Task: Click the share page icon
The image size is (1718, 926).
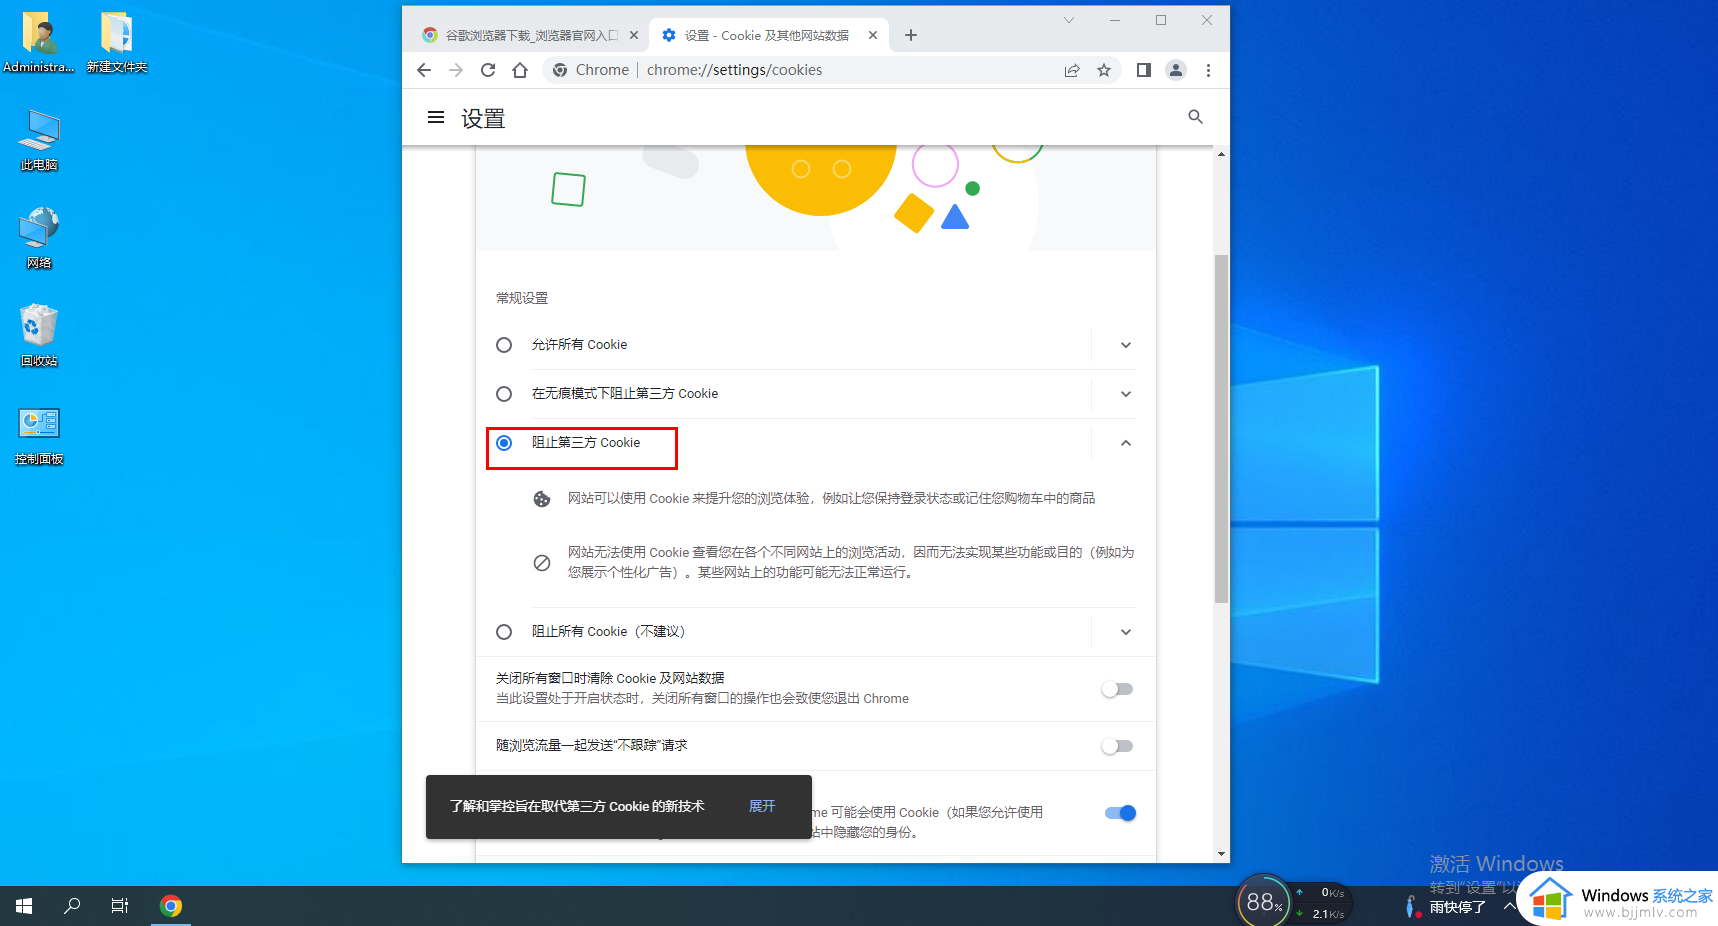Action: pos(1072,70)
